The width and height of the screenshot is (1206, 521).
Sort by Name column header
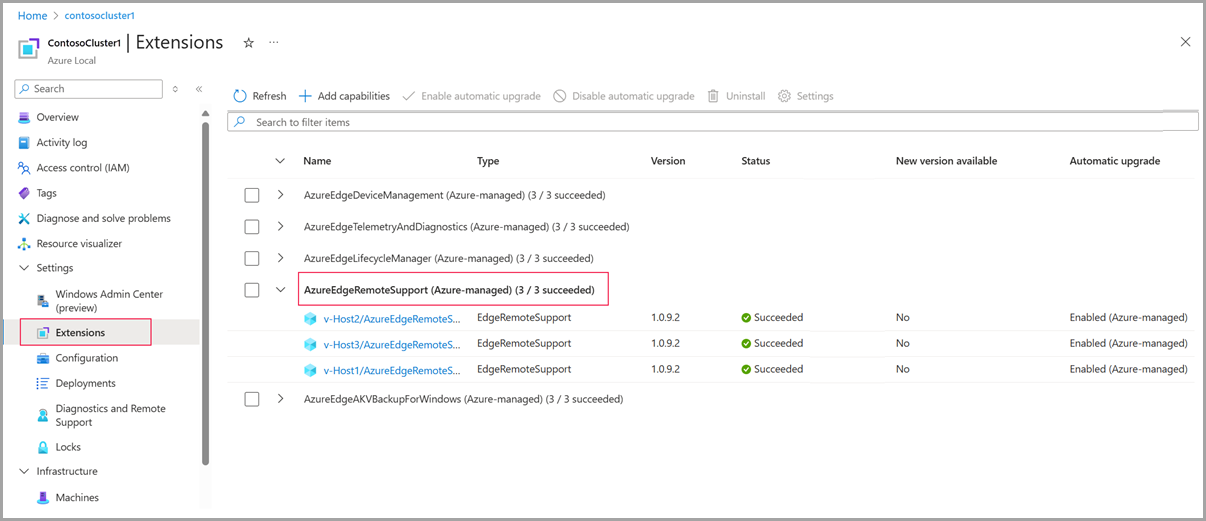(317, 161)
